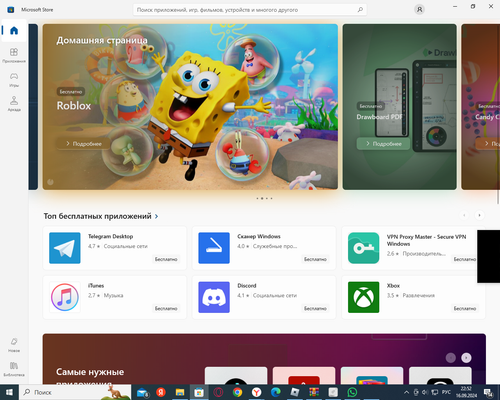Open the Windows Start menu
The height and width of the screenshot is (400, 500).
(x=9, y=392)
